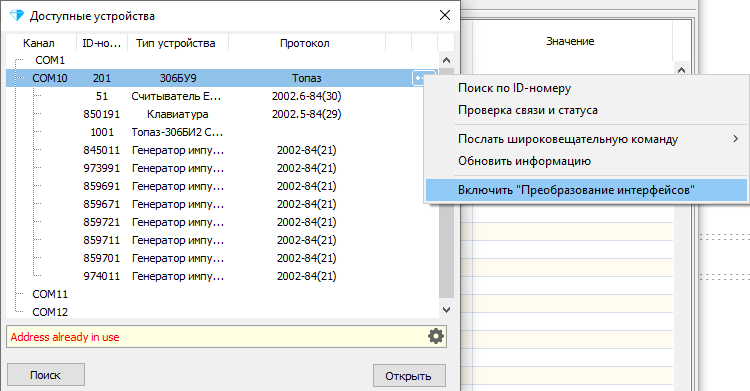Open the three-dots menu on COM10 row

419,78
